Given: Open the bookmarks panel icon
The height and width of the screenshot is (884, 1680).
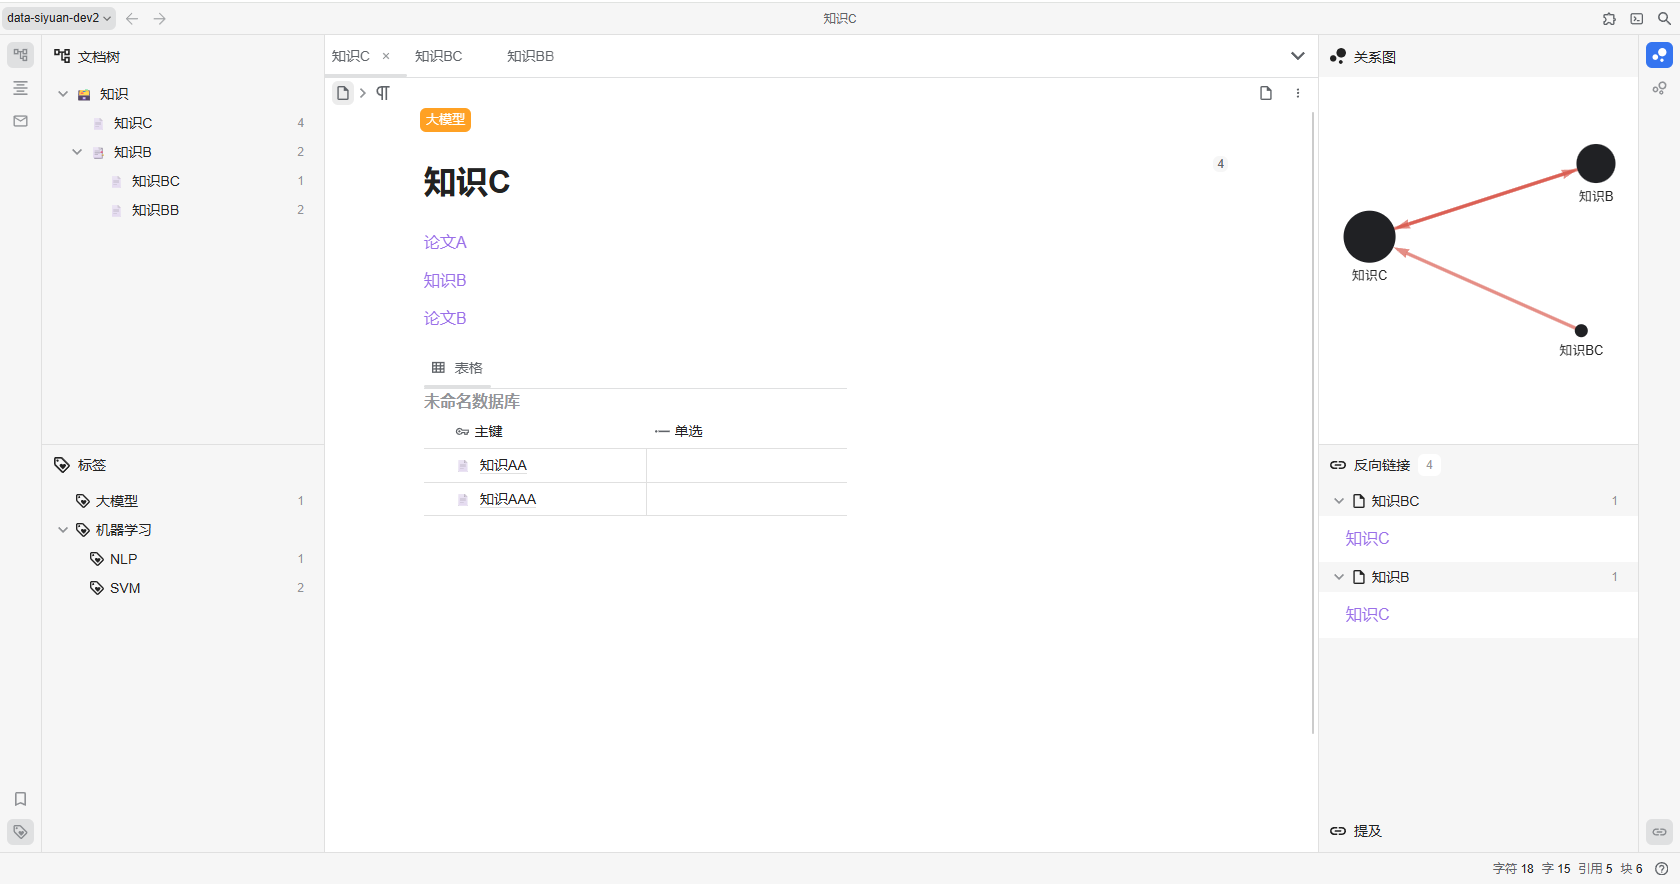Looking at the screenshot, I should click(20, 799).
